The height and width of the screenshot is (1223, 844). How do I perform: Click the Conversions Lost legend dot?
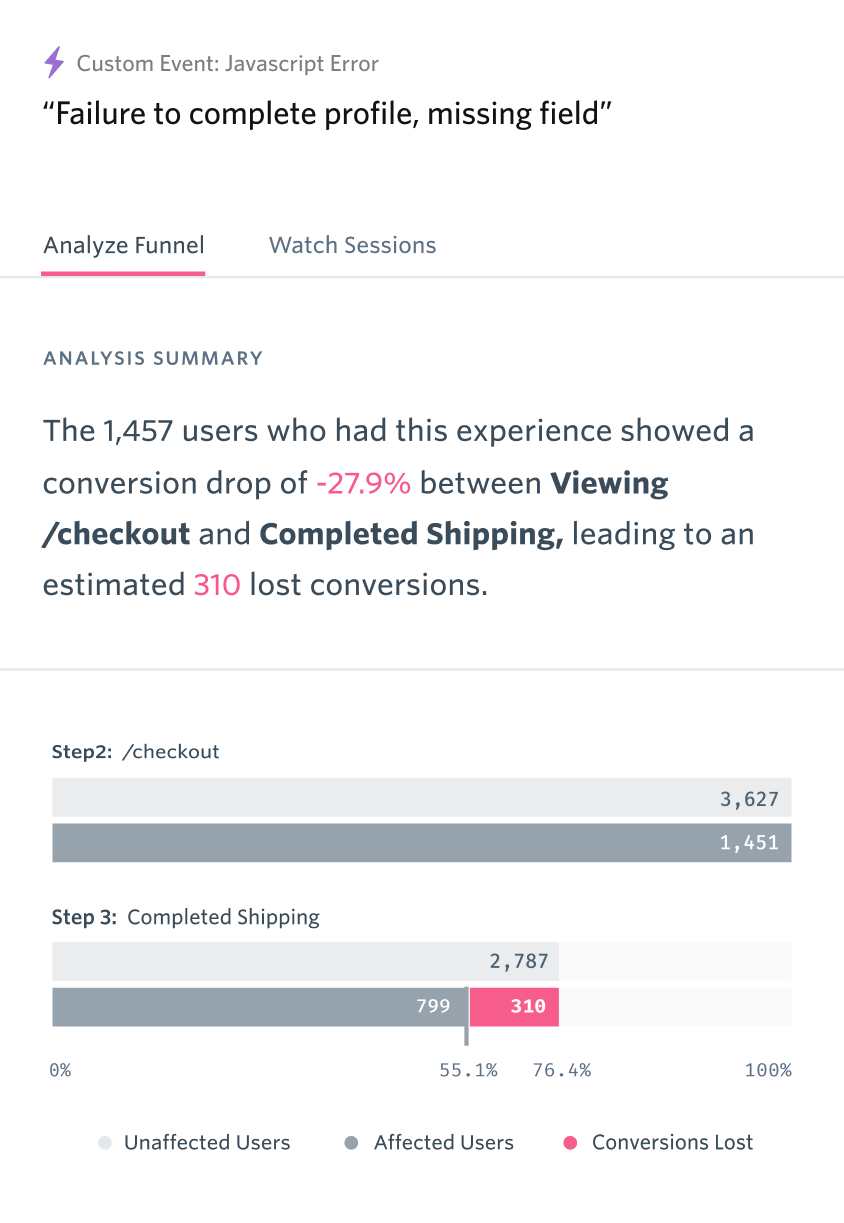(x=570, y=1143)
